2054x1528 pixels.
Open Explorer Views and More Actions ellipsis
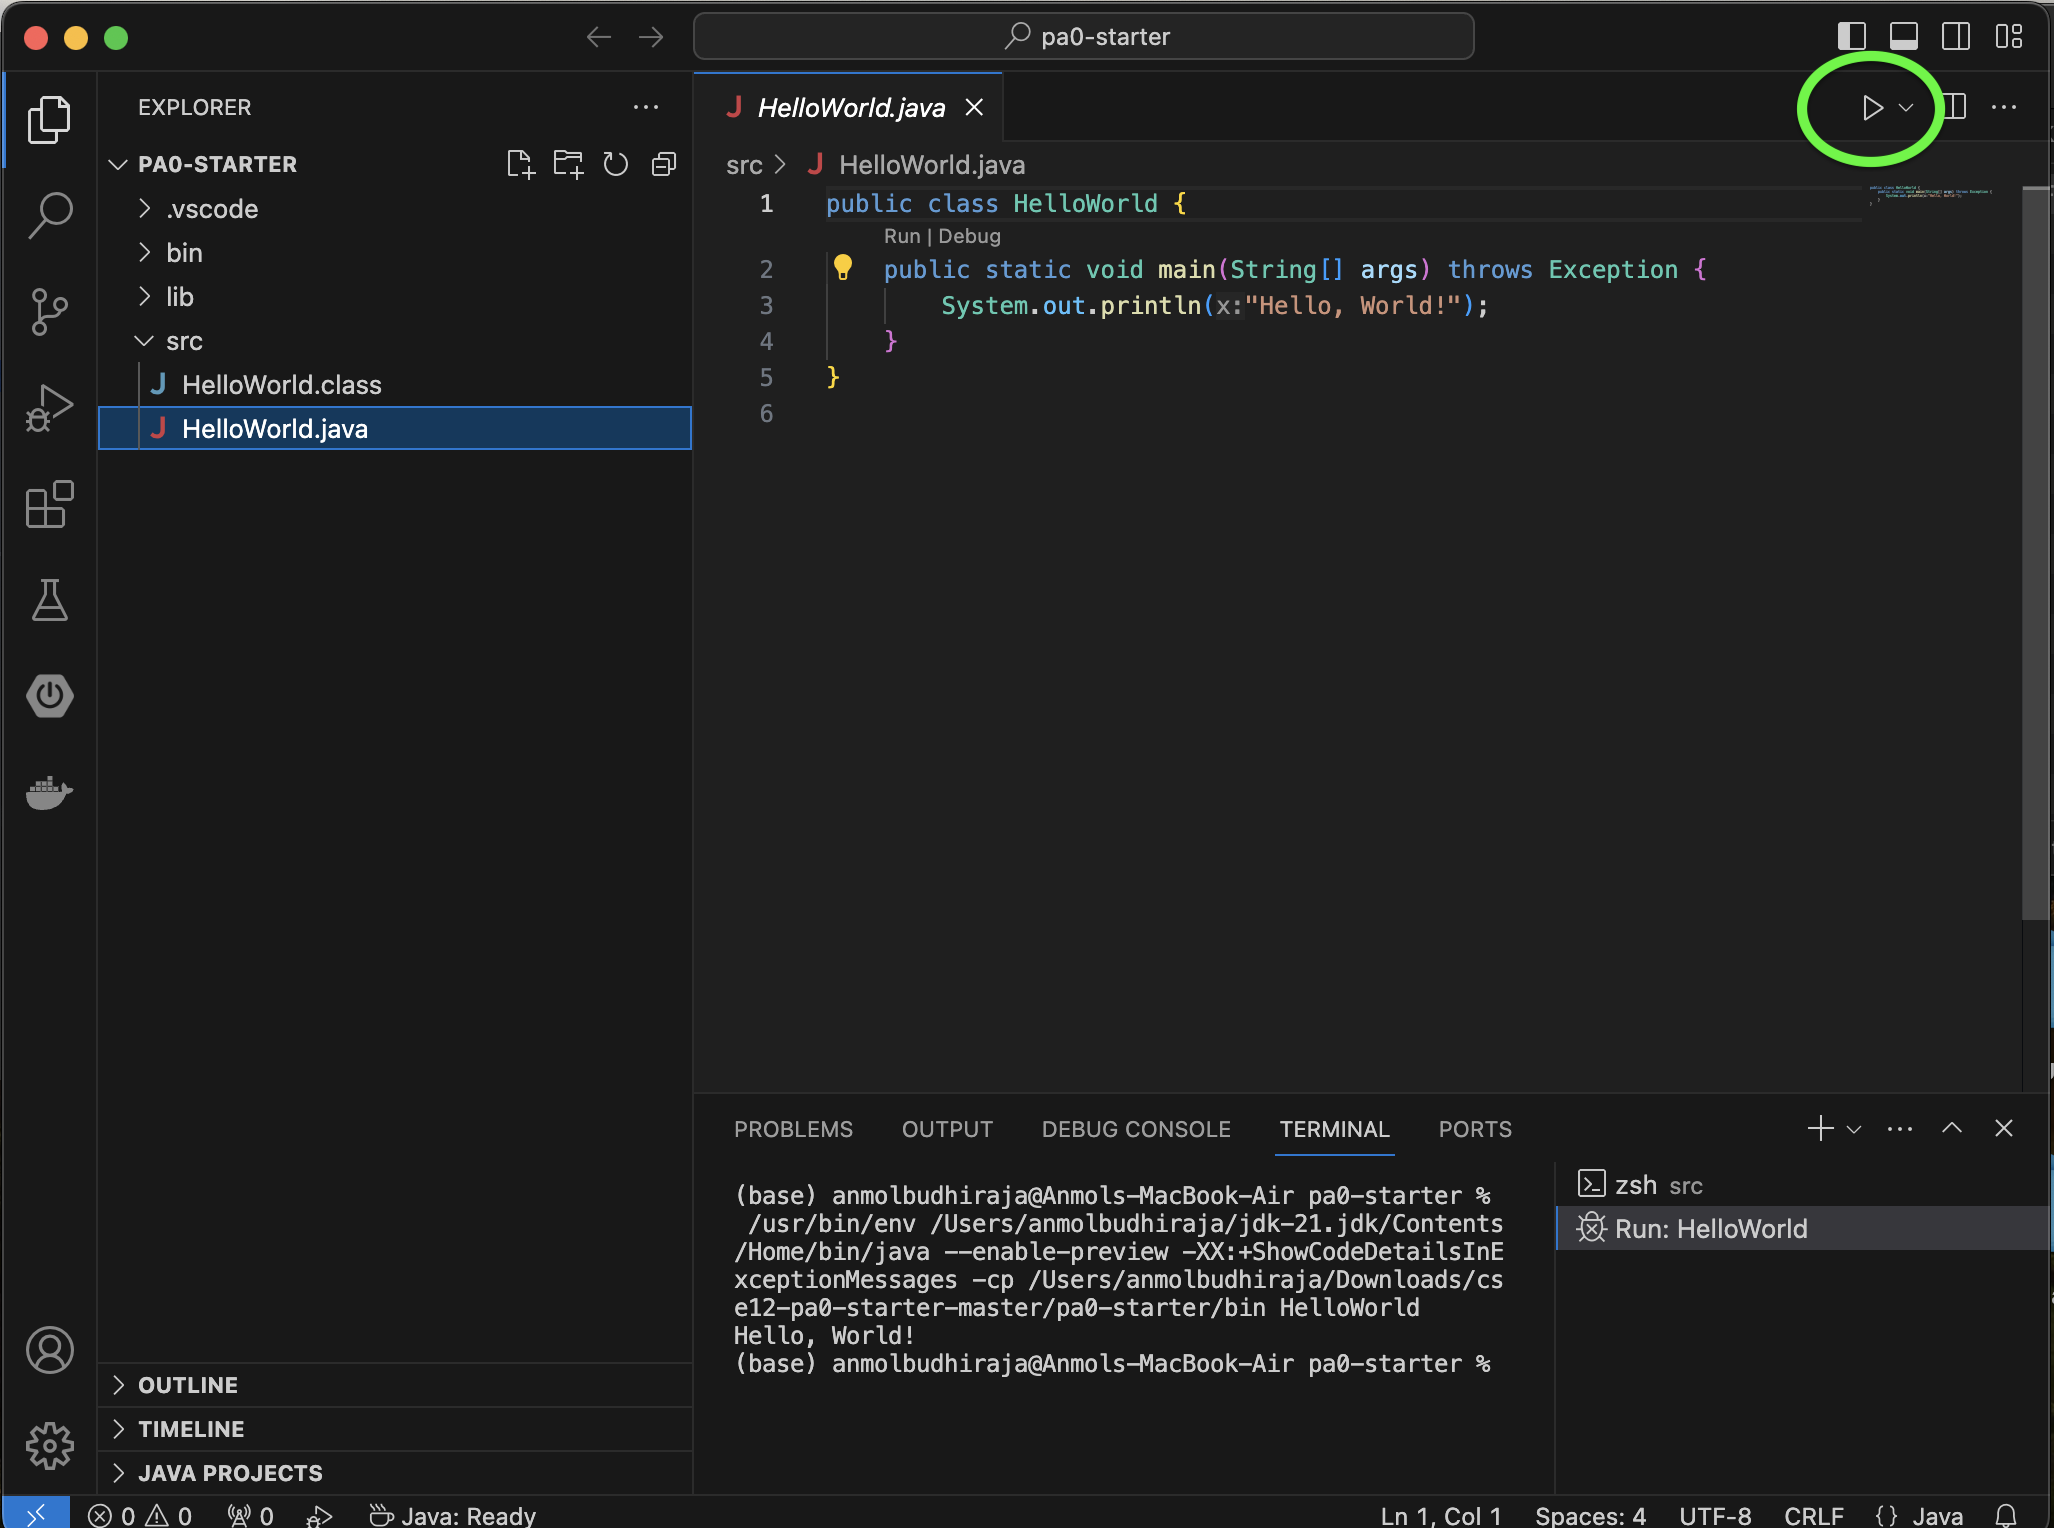646,107
